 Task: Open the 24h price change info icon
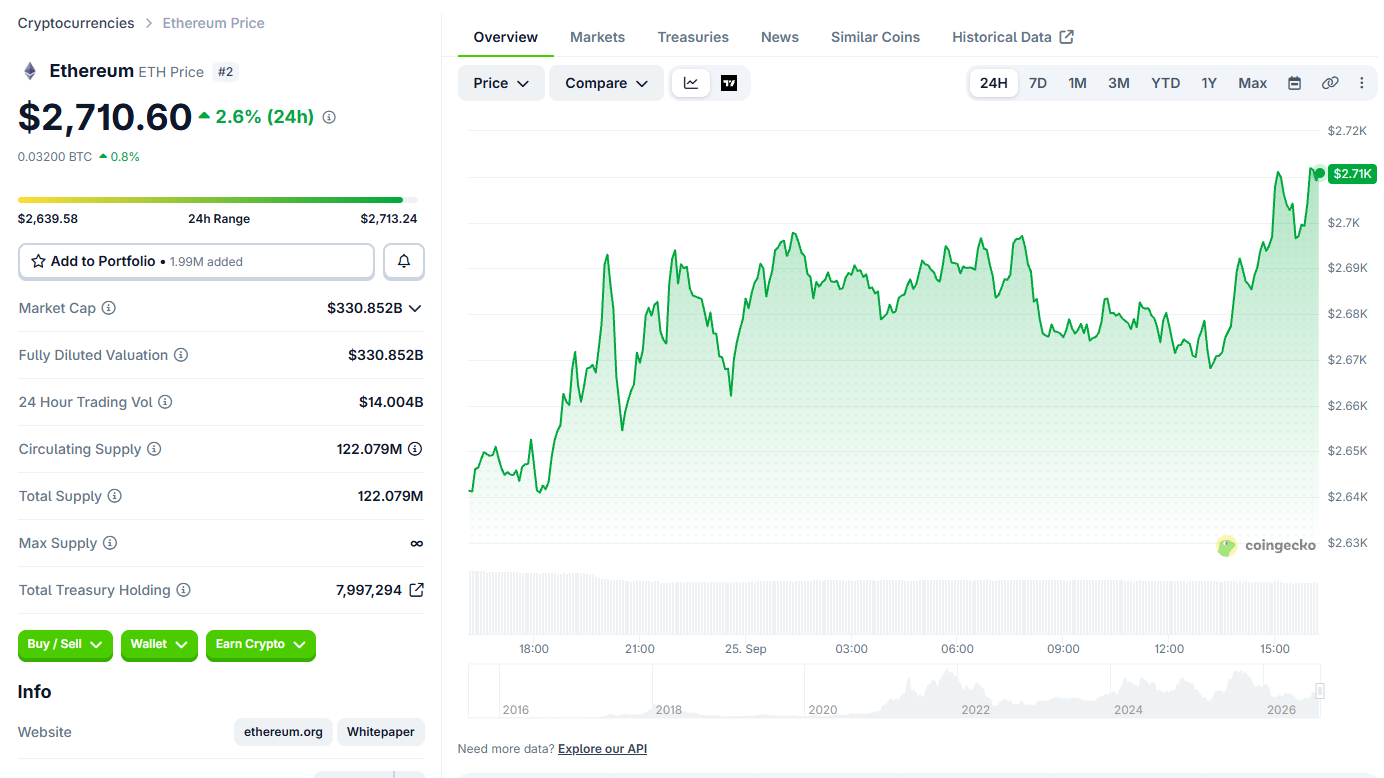point(329,117)
